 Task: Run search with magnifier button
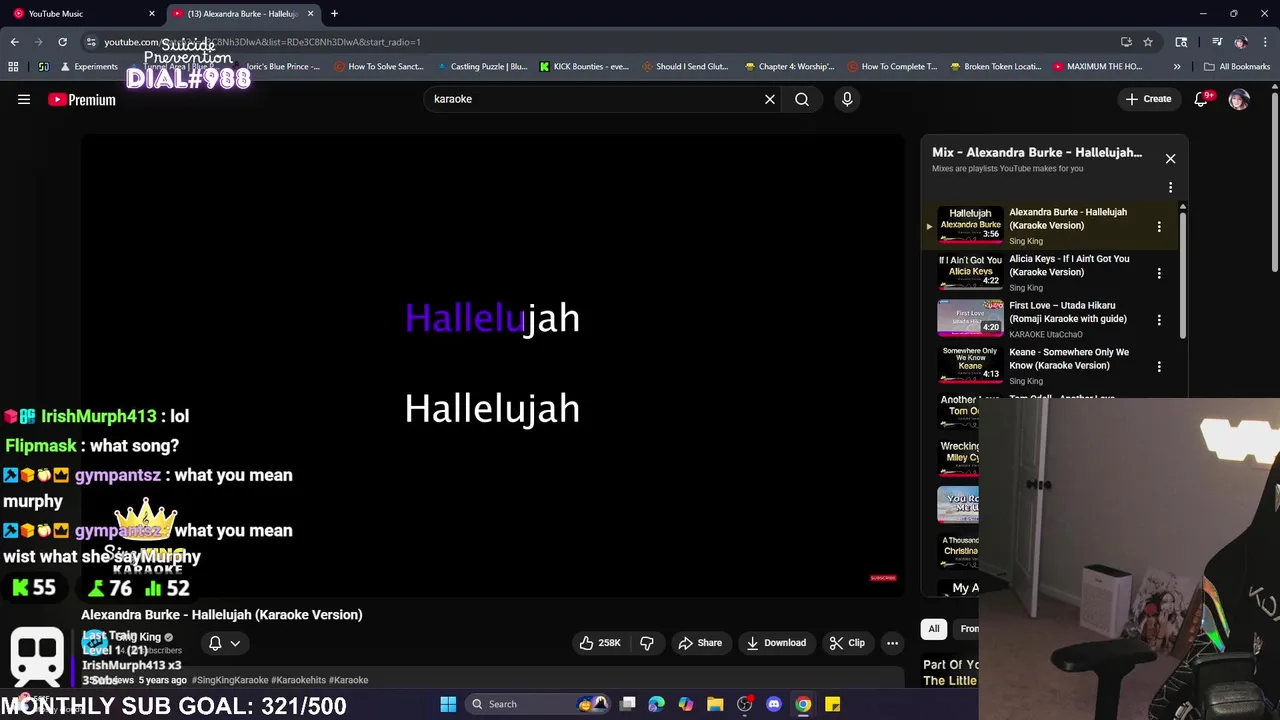point(802,99)
